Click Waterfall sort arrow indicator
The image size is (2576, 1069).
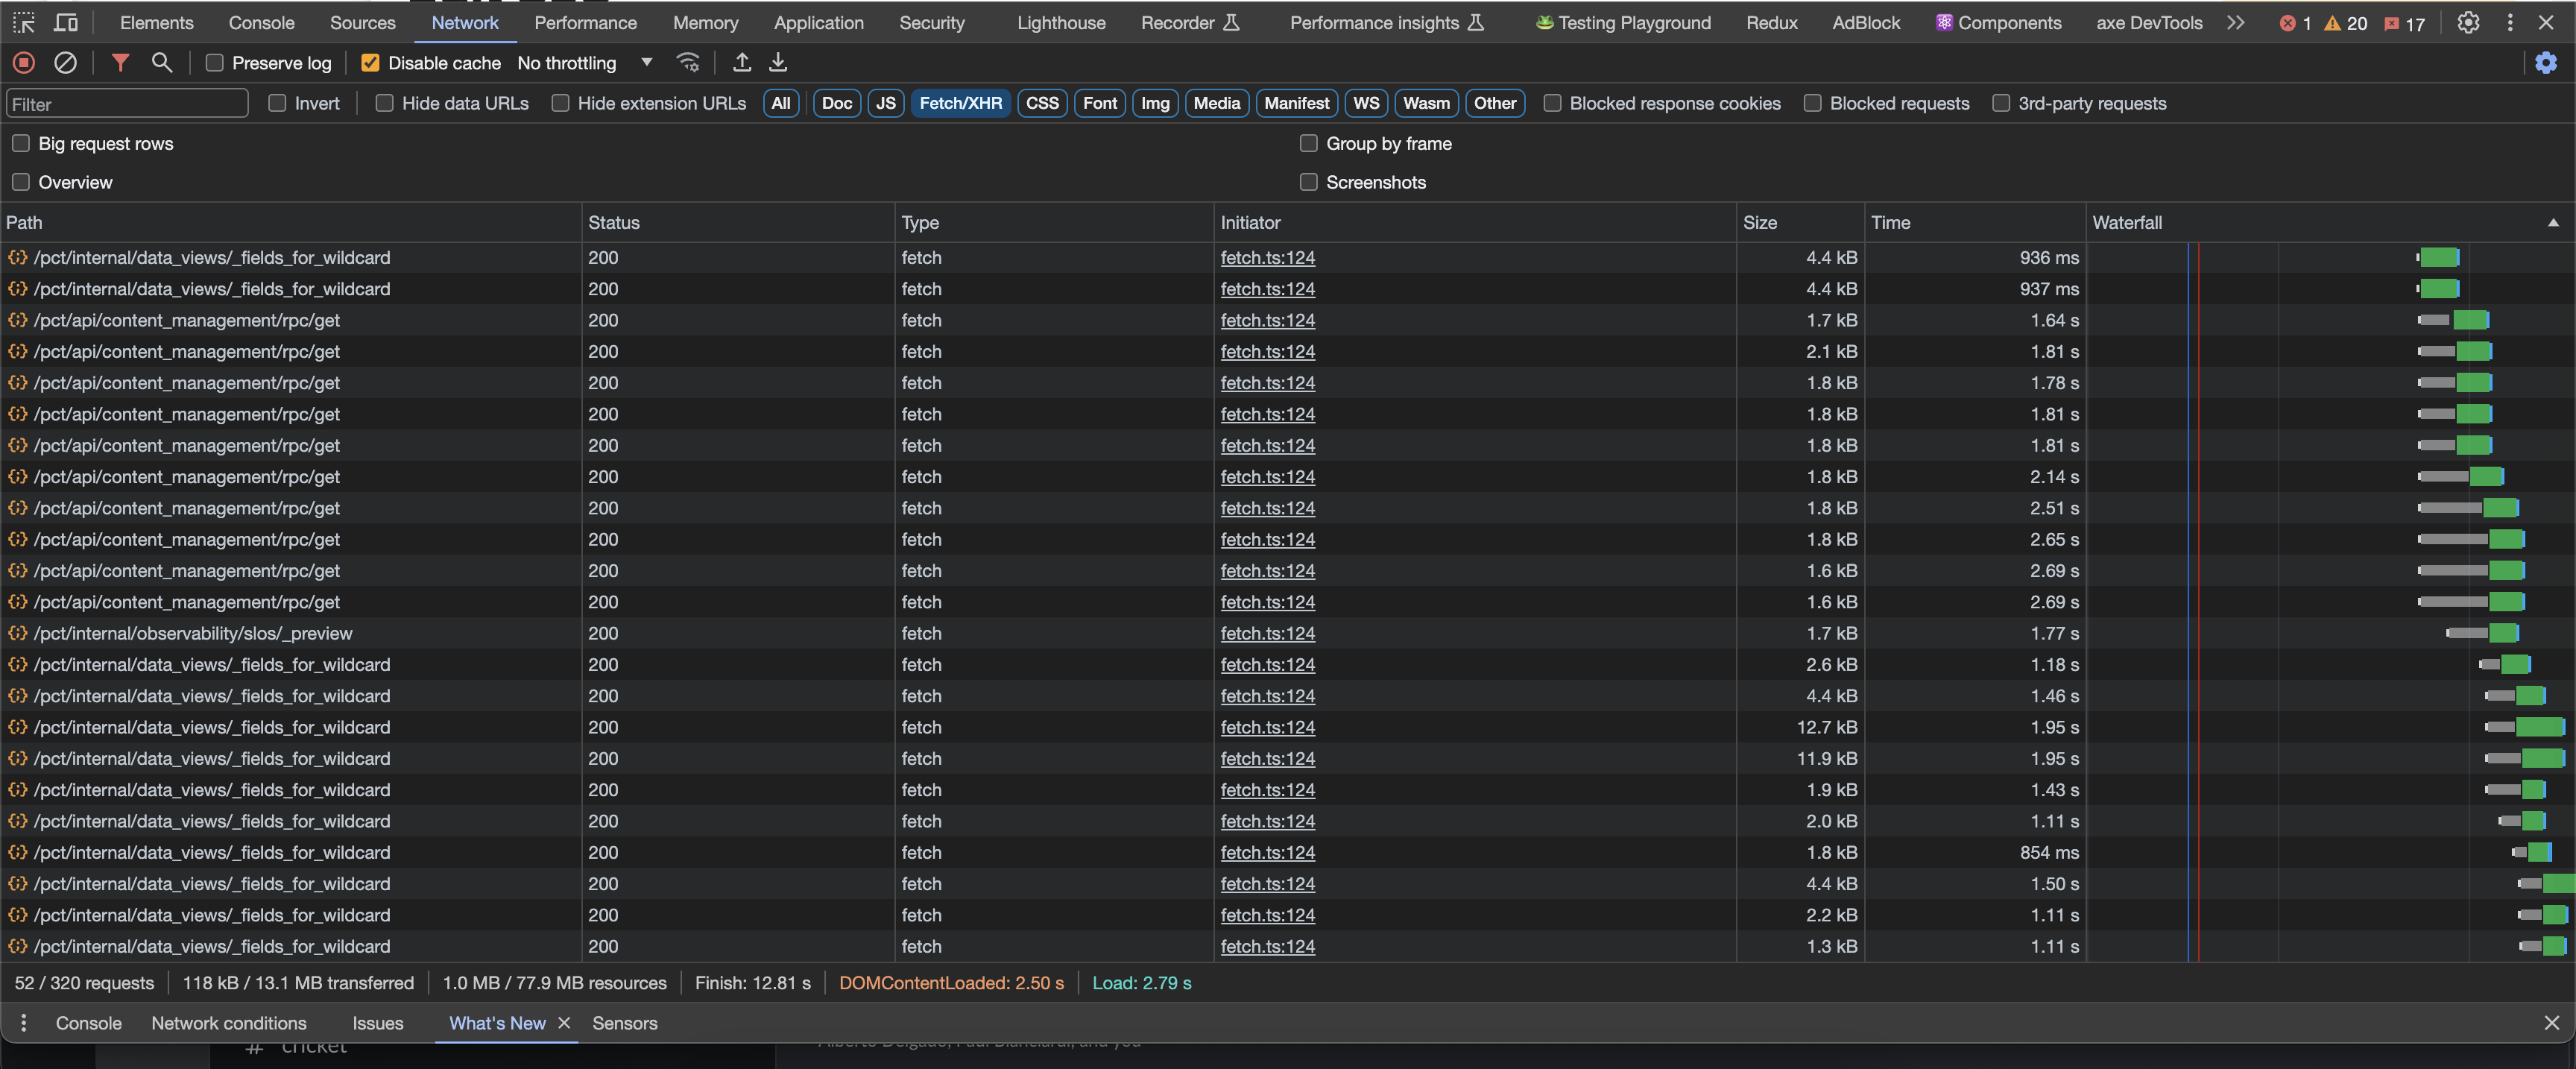(x=2553, y=222)
